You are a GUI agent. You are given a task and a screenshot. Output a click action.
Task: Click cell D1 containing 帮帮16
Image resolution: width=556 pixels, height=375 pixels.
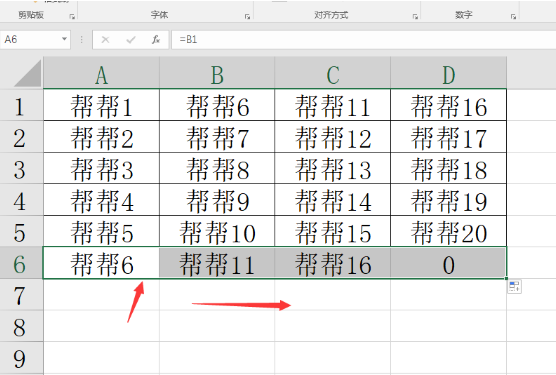click(449, 105)
